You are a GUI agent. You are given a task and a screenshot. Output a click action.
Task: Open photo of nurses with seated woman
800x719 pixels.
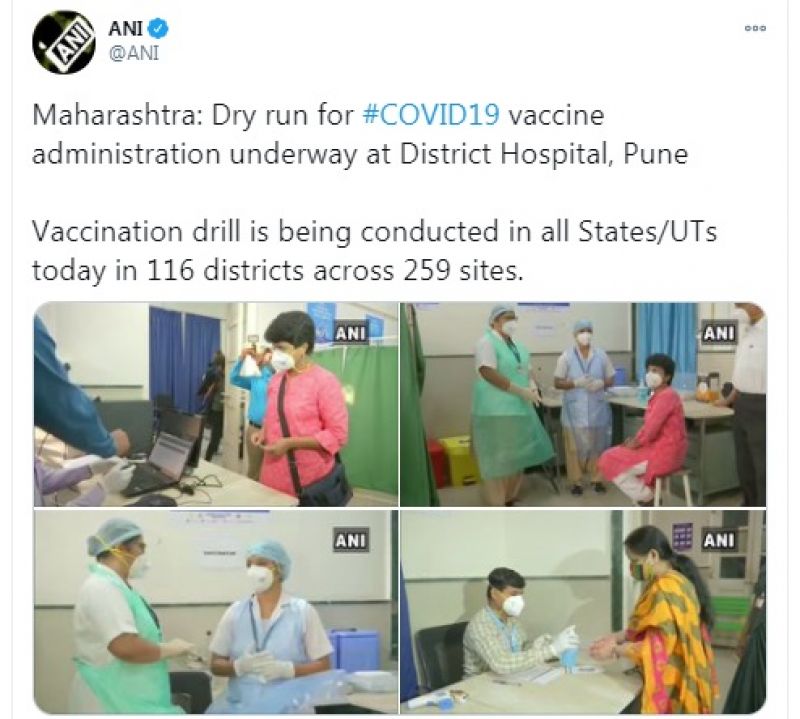pyautogui.click(x=583, y=404)
